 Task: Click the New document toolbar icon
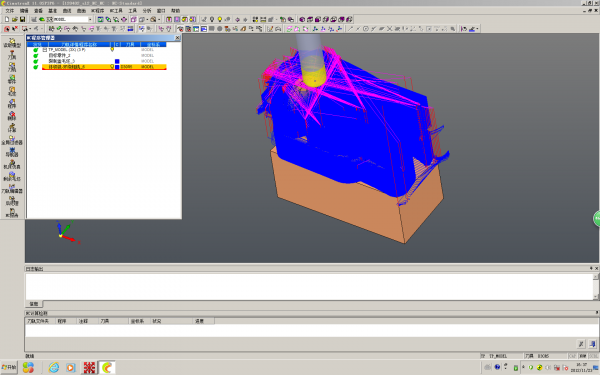click(x=7, y=19)
